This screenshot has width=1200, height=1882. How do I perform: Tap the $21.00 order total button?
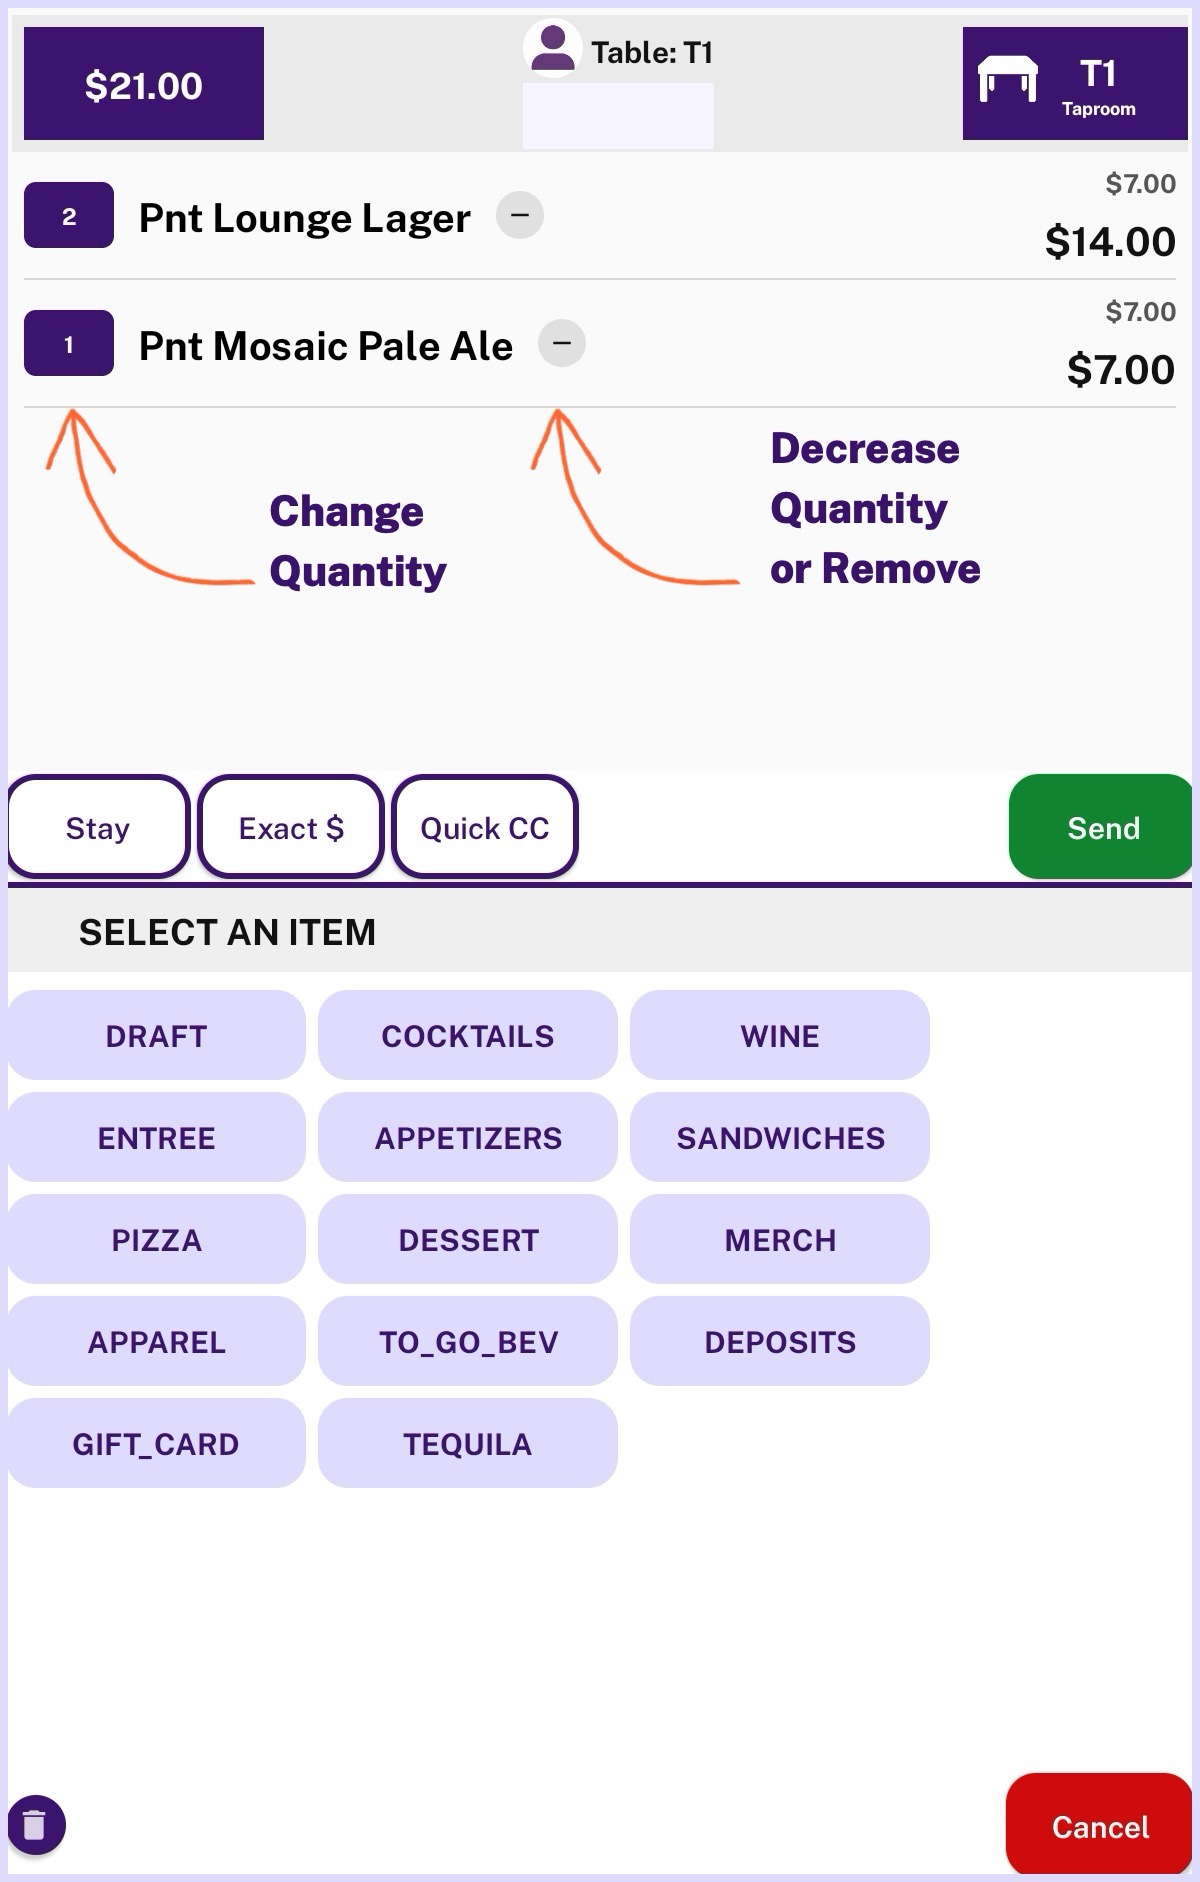click(x=144, y=84)
